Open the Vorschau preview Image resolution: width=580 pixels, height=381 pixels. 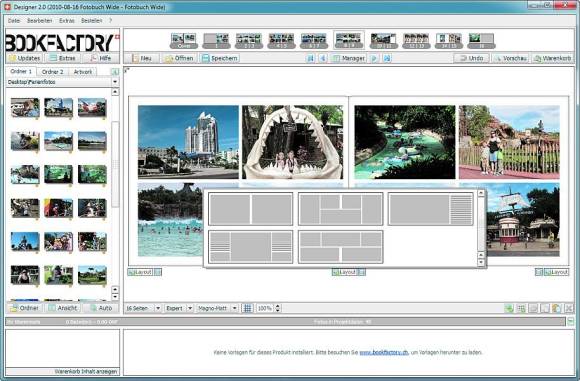[x=511, y=58]
